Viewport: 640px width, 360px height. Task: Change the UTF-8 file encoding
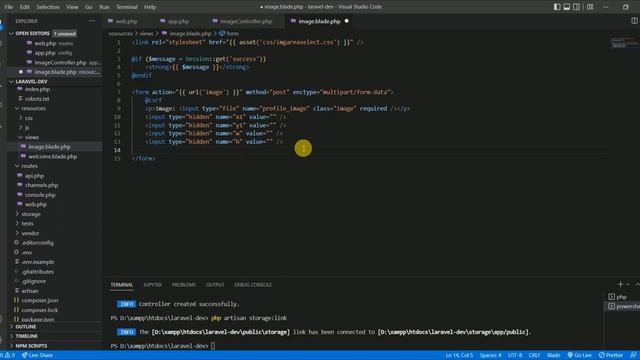(515, 355)
